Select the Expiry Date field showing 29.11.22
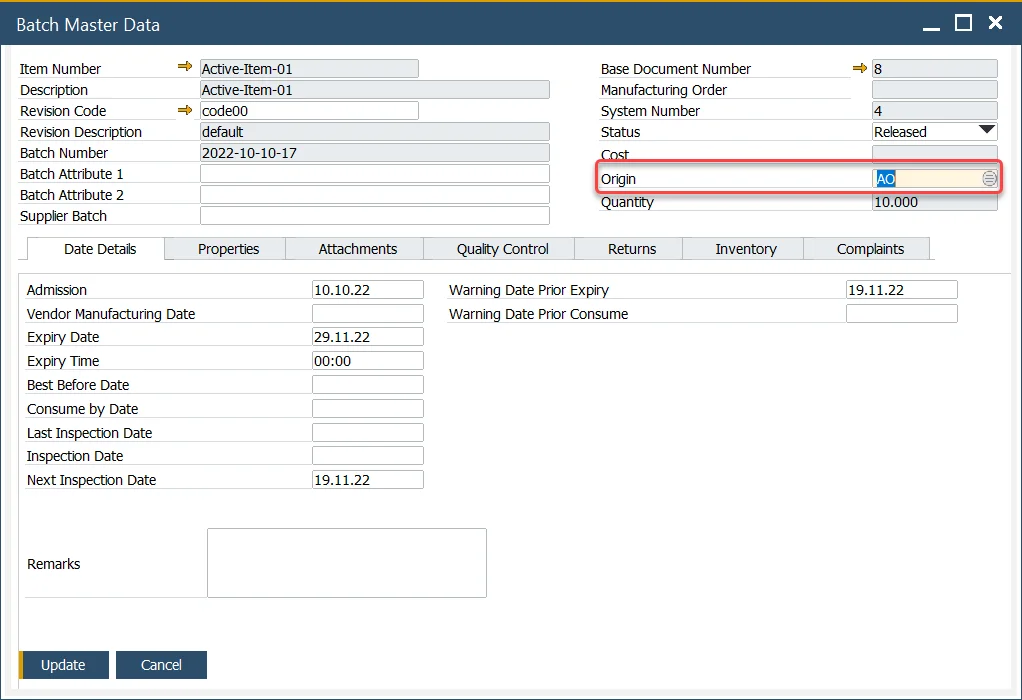Viewport: 1022px width, 700px height. pos(367,336)
